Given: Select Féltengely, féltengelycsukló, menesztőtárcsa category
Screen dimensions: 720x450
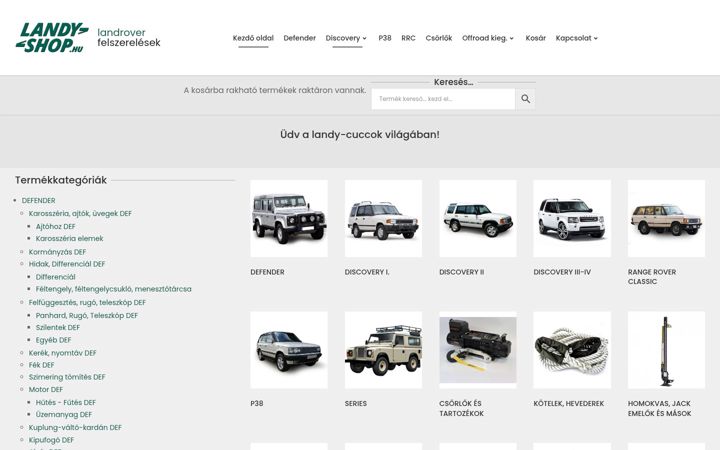Looking at the screenshot, I should [113, 289].
